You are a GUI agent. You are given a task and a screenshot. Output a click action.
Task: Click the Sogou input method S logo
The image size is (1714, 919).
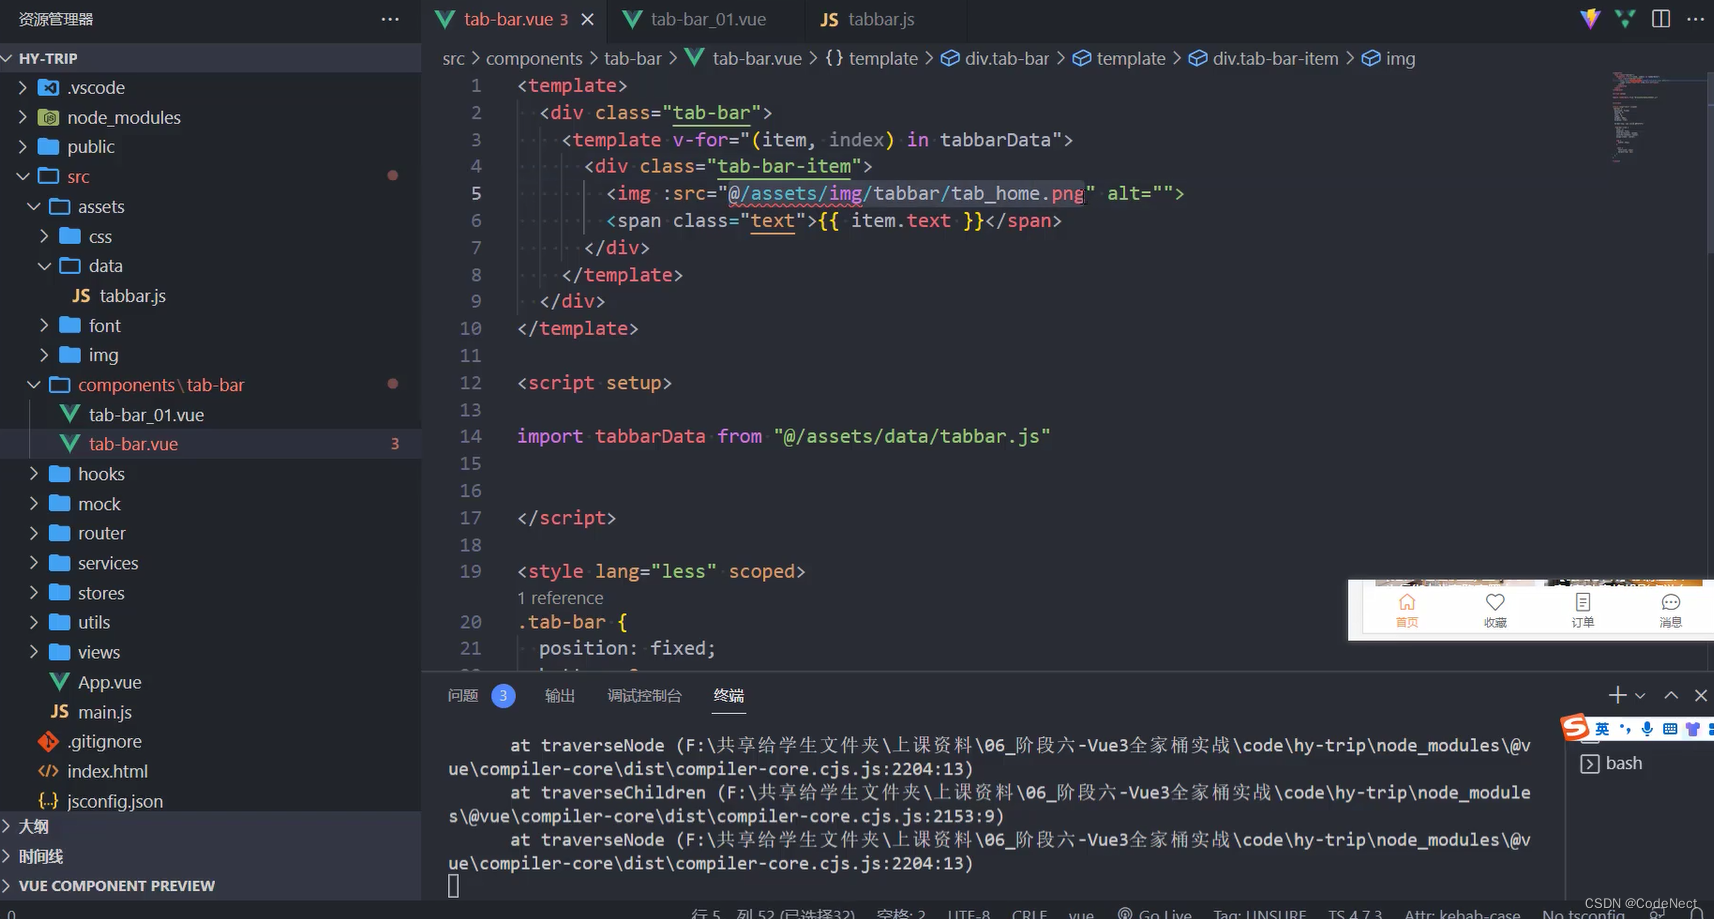1576,727
